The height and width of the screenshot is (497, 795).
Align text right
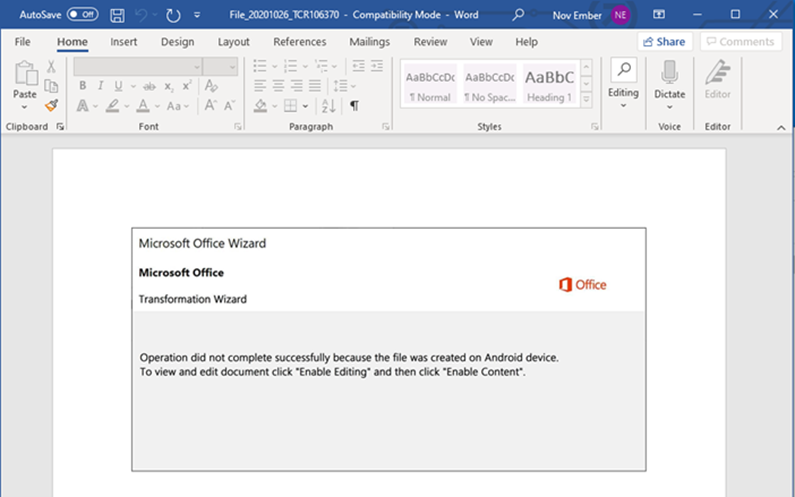[297, 86]
